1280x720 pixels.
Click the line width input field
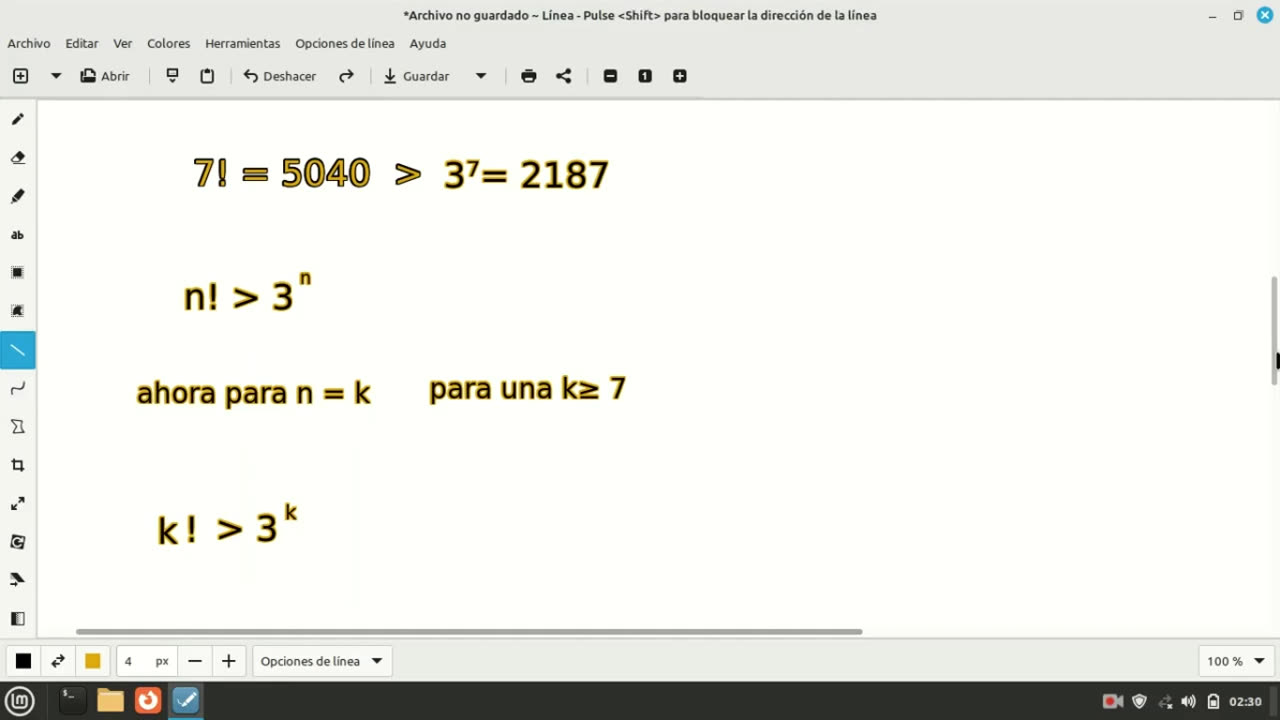[147, 661]
